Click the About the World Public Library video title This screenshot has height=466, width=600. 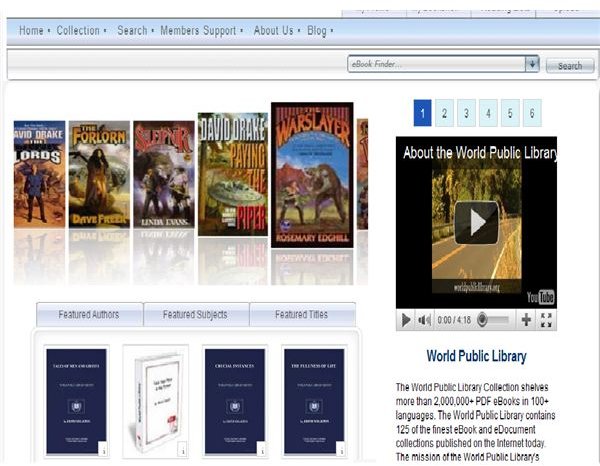pyautogui.click(x=480, y=153)
